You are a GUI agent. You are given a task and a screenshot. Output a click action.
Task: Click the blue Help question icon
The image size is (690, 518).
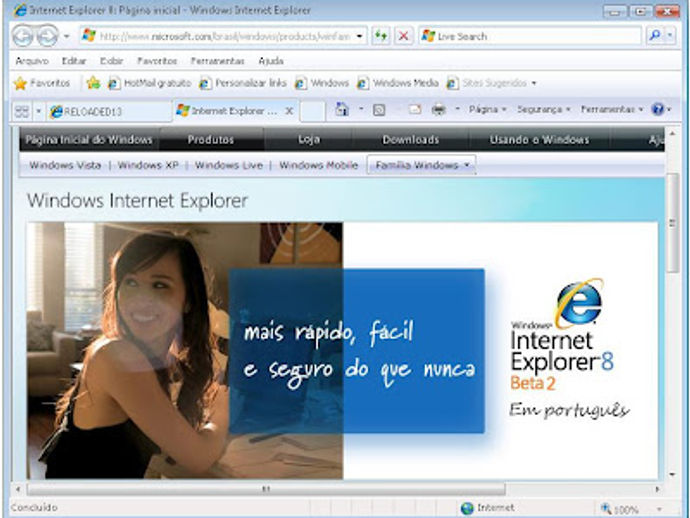click(x=657, y=109)
